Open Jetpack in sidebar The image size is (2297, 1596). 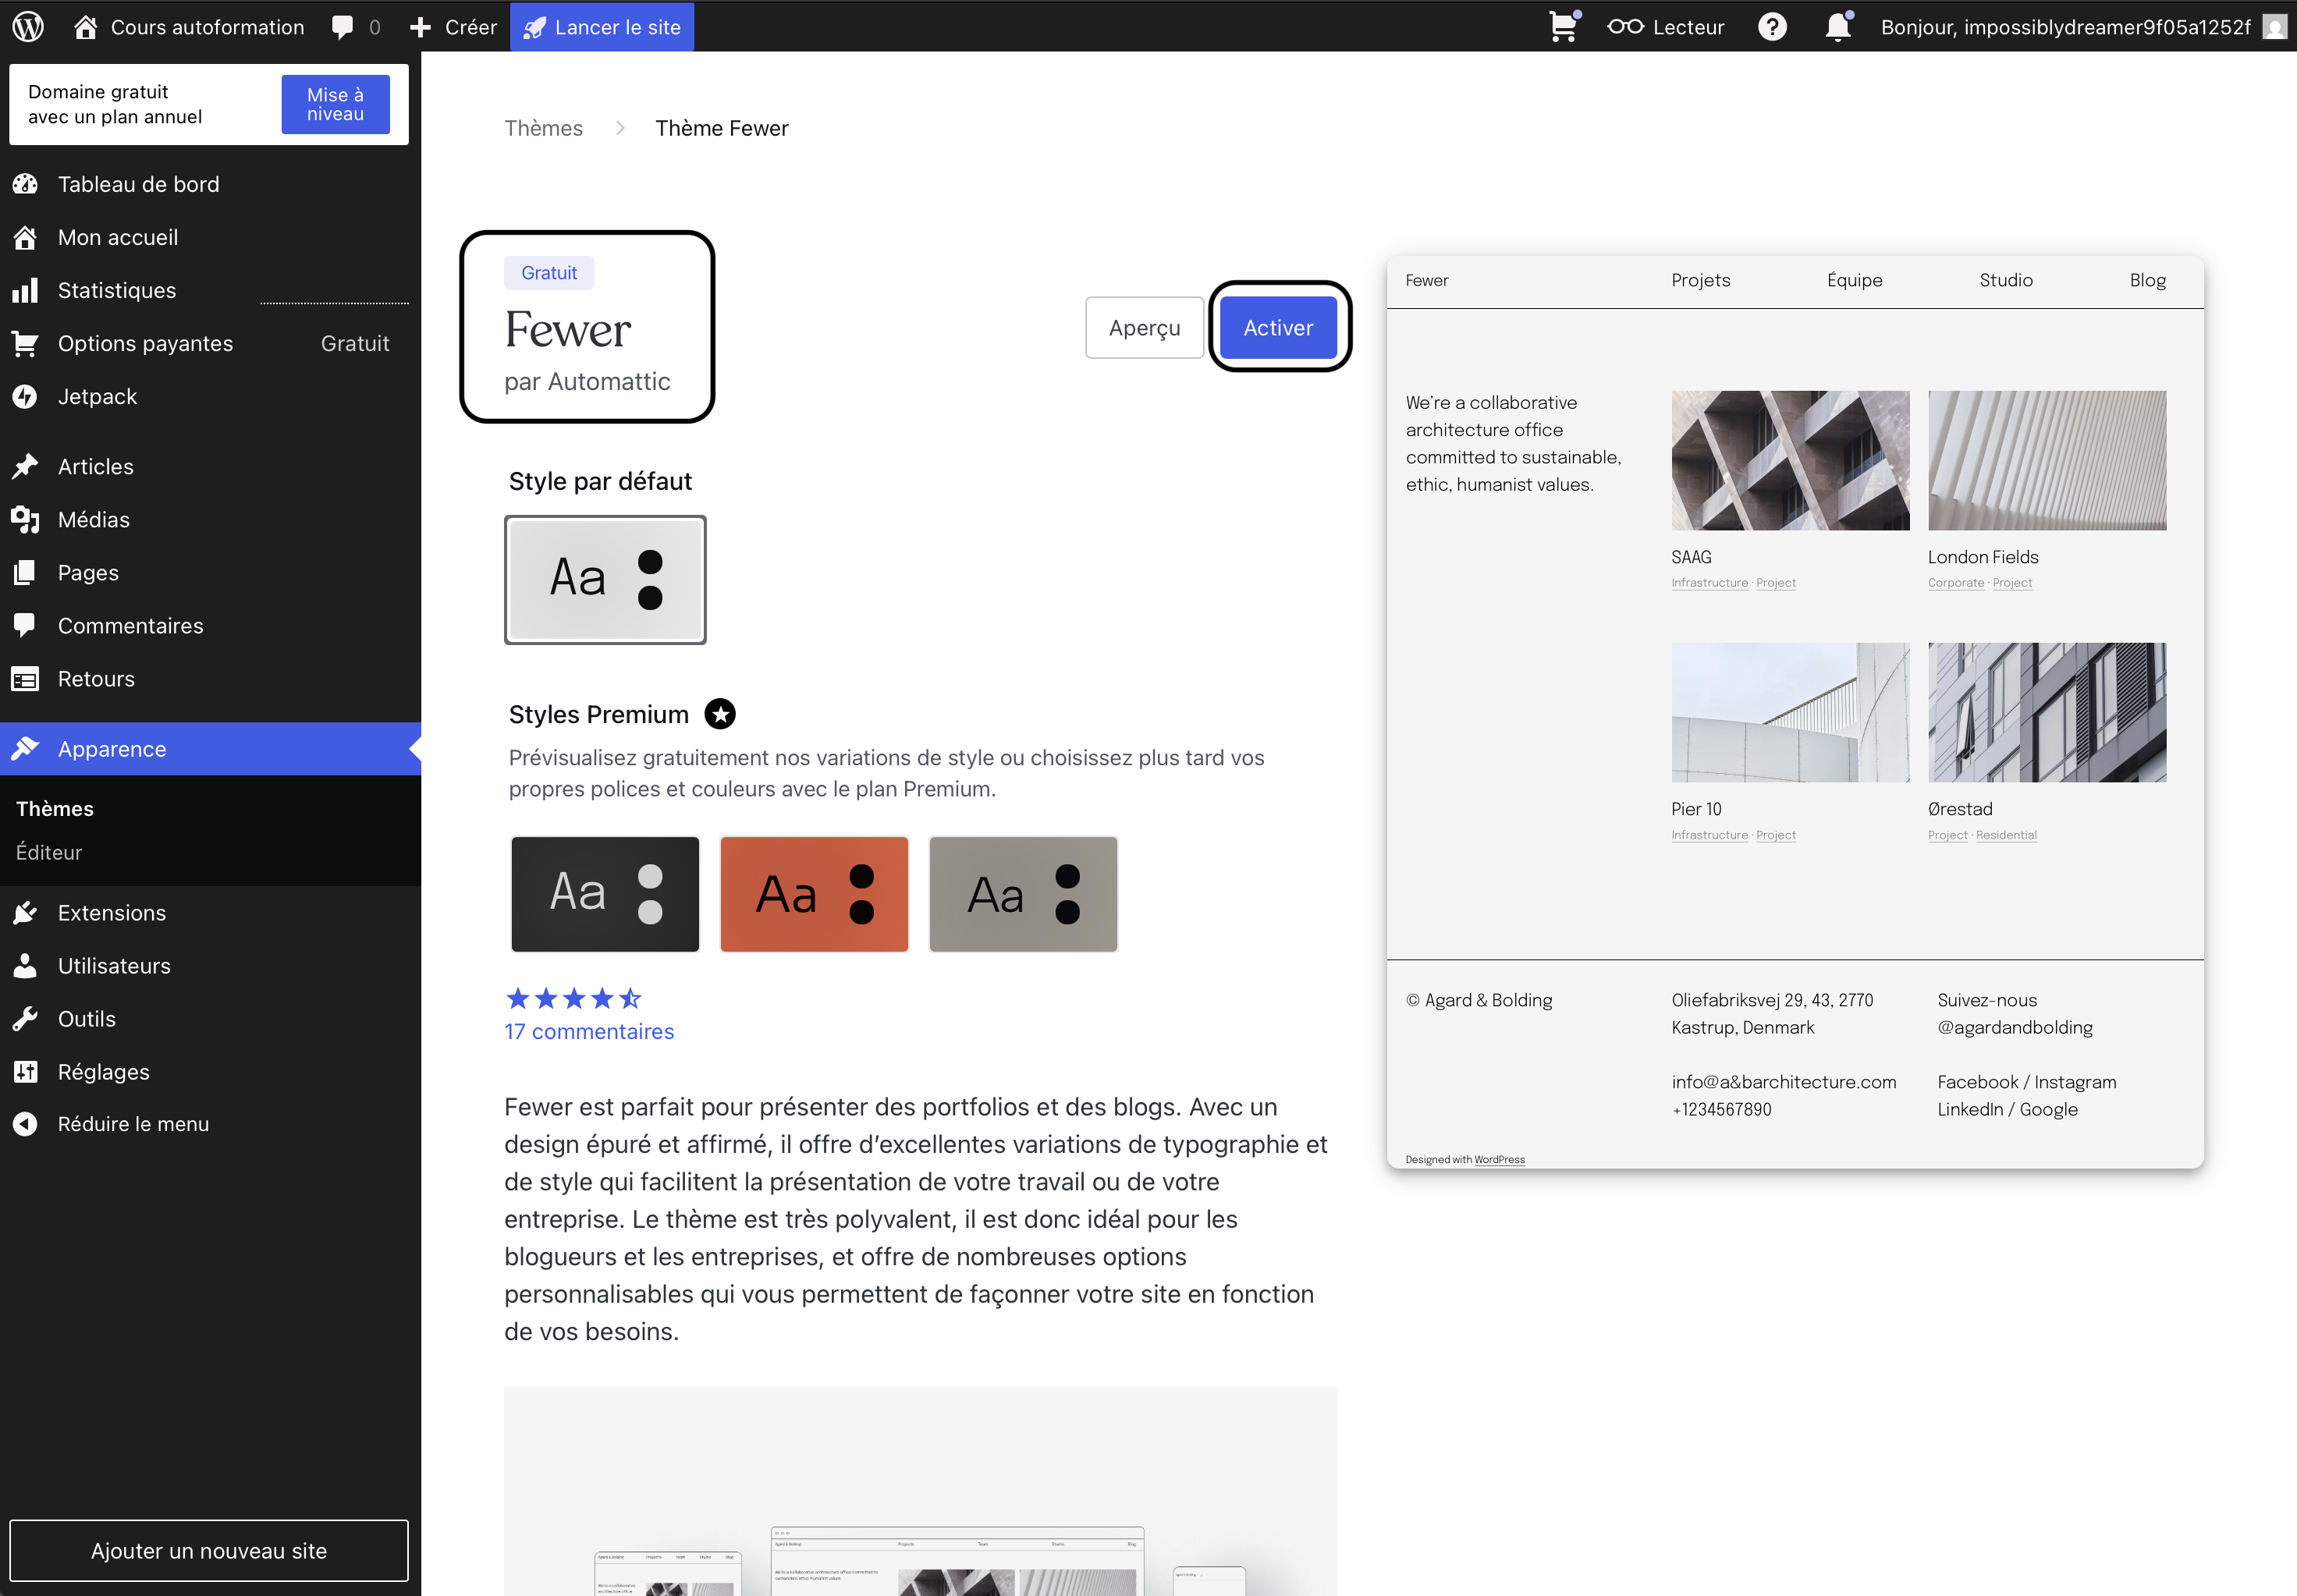[97, 396]
